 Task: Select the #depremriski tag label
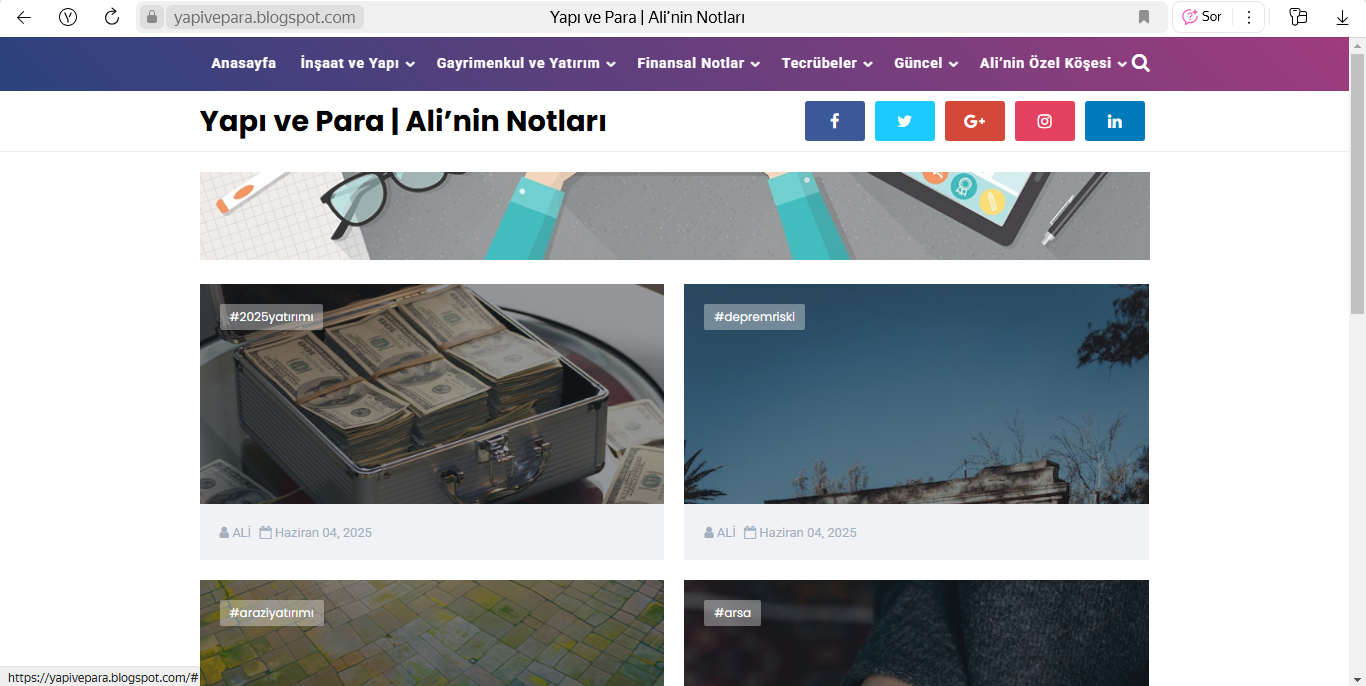tap(754, 317)
